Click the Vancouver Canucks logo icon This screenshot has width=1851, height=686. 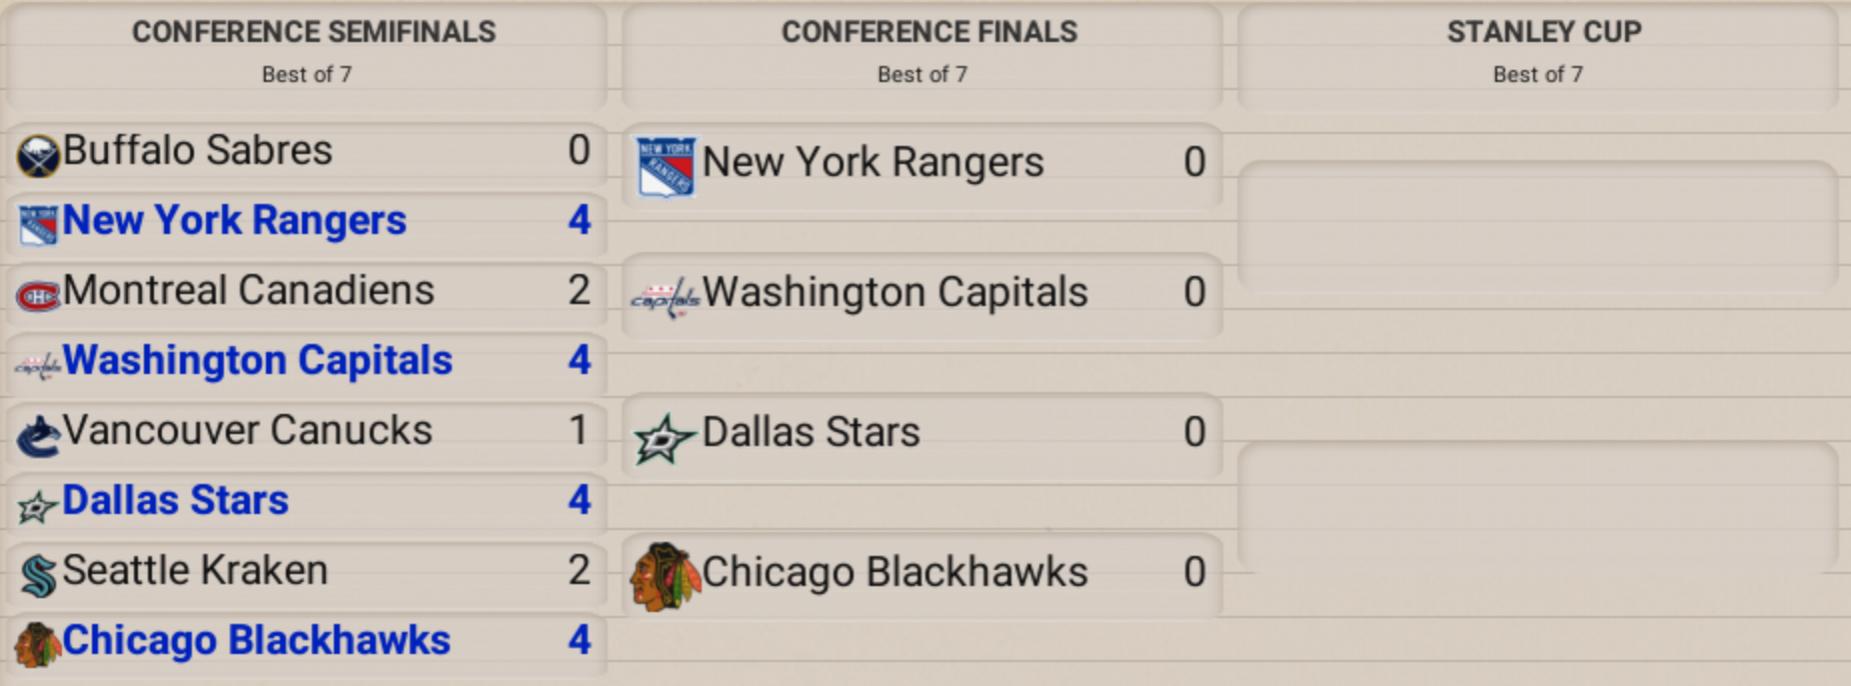pos(38,436)
